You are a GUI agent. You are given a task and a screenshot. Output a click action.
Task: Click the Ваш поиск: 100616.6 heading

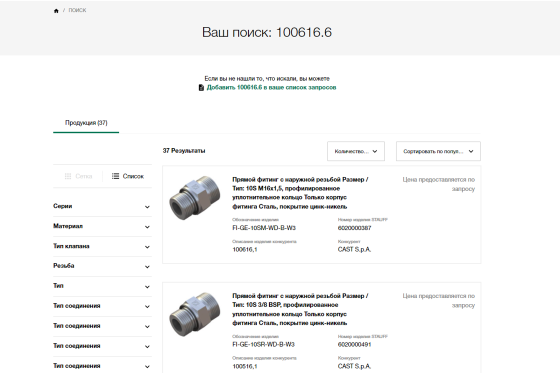click(x=267, y=33)
